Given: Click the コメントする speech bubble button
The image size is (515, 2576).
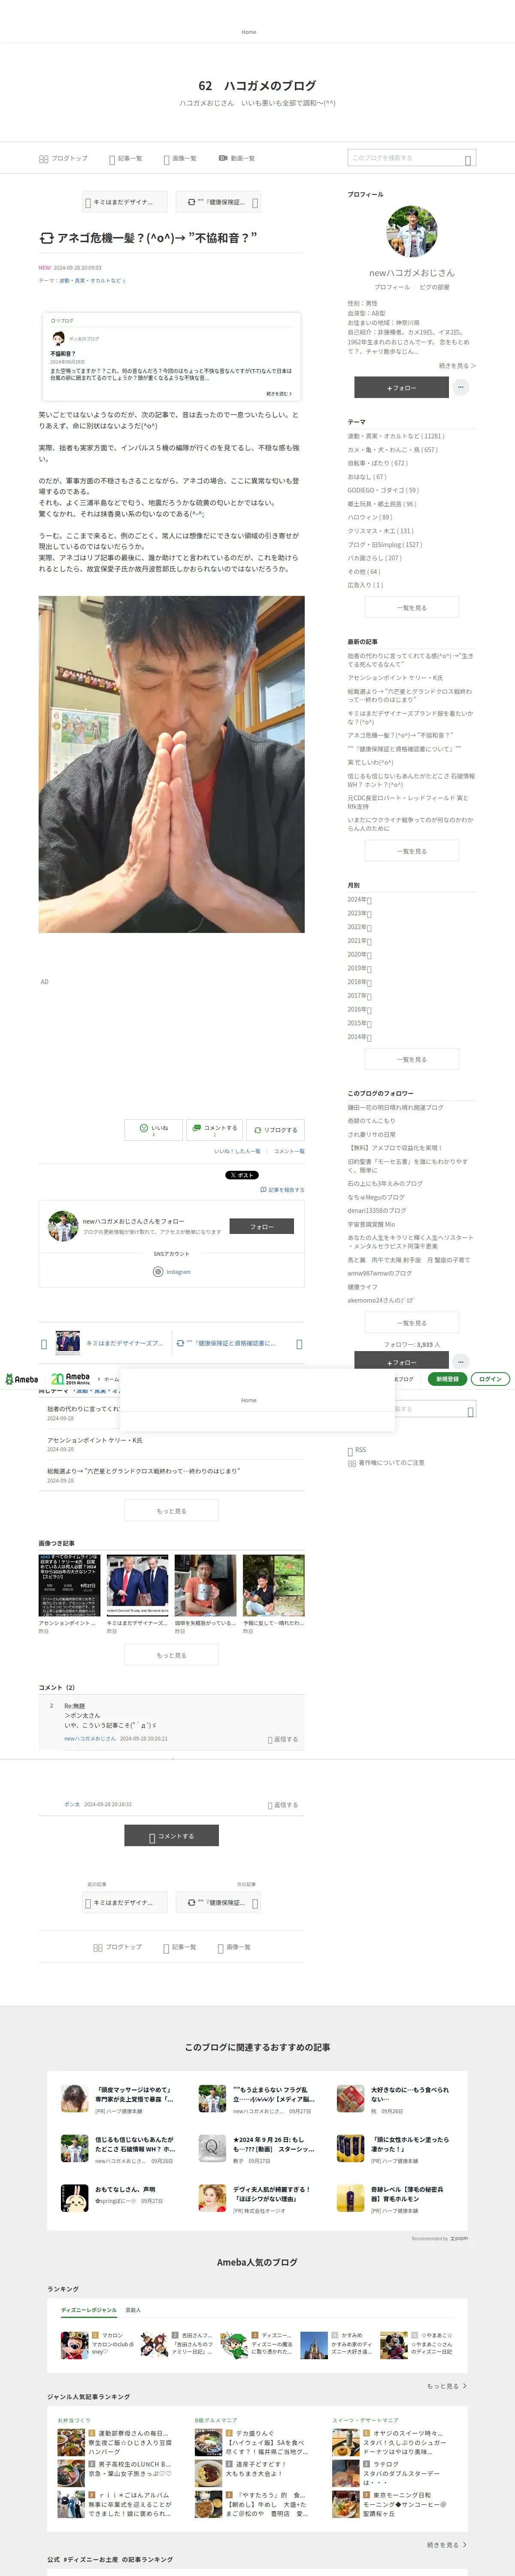Looking at the screenshot, I should pyautogui.click(x=214, y=1129).
